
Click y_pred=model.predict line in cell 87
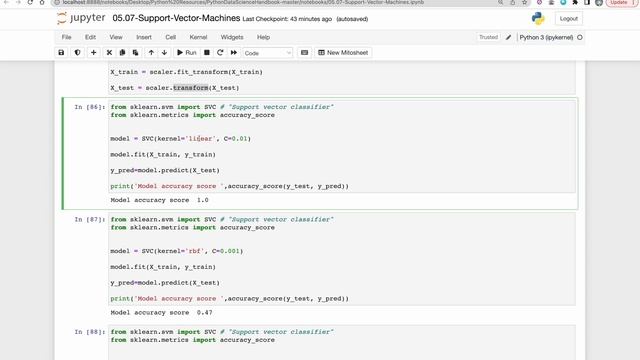[165, 283]
